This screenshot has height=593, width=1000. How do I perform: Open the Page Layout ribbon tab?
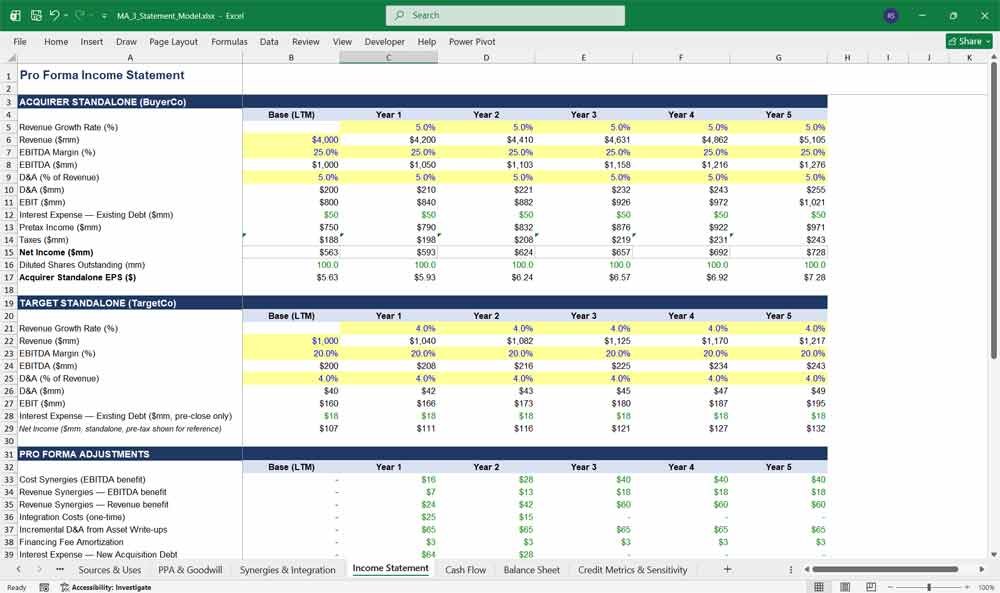[x=173, y=41]
